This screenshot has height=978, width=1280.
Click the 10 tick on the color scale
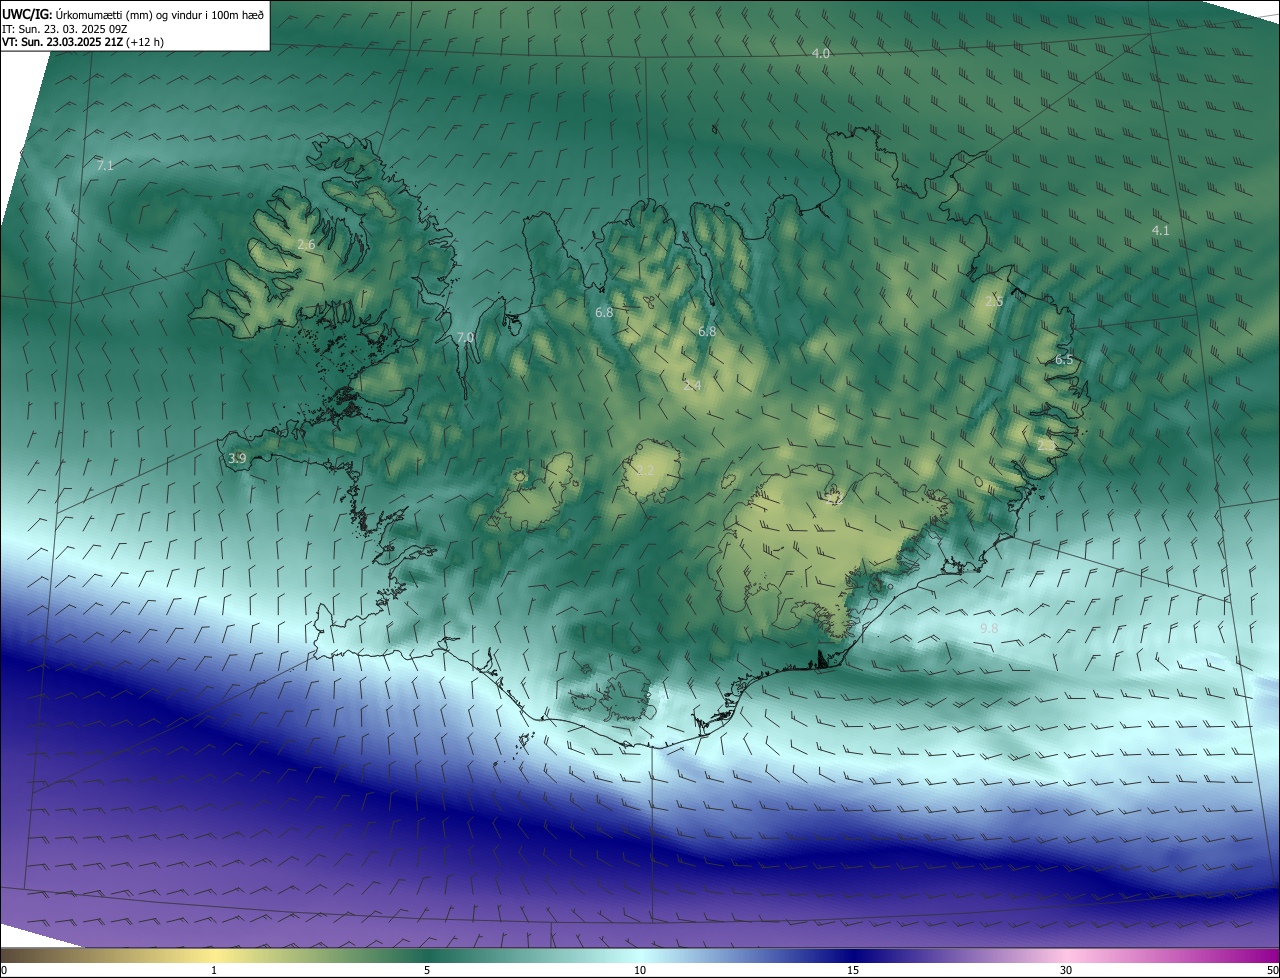[640, 970]
